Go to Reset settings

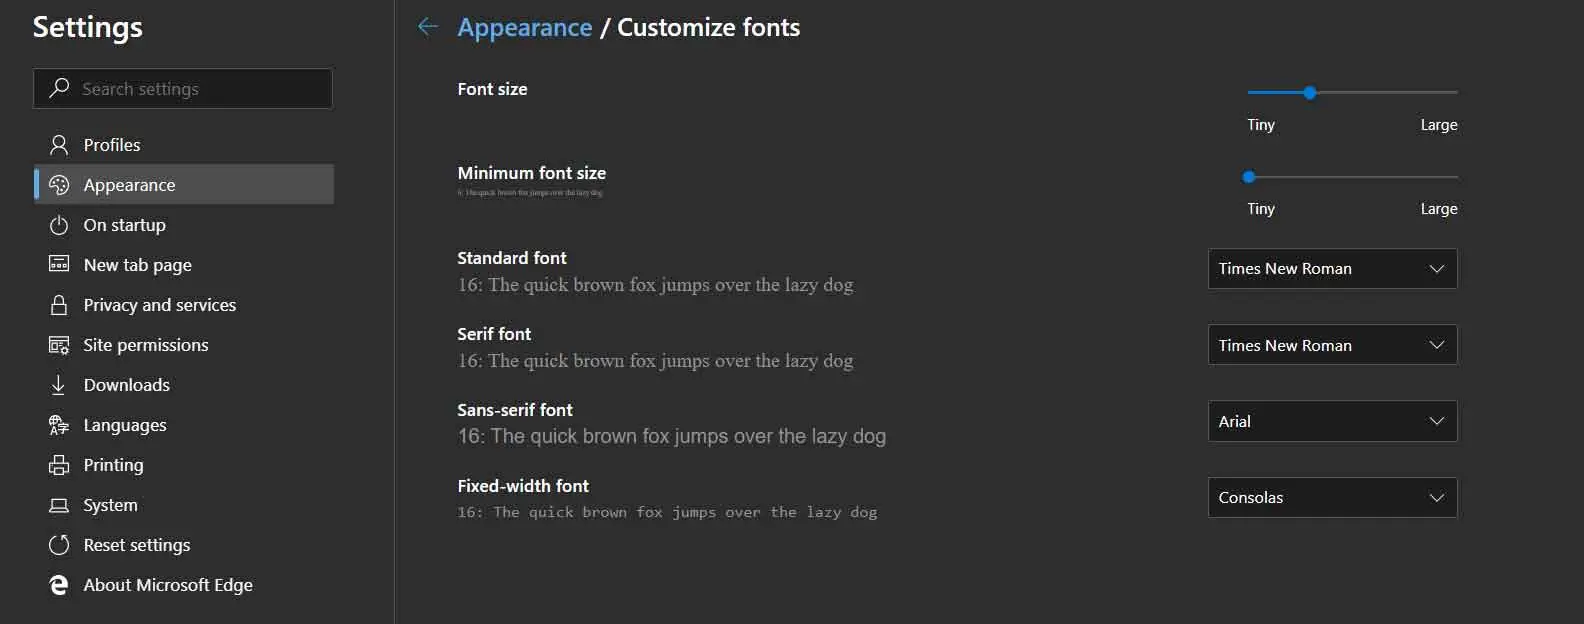point(136,545)
